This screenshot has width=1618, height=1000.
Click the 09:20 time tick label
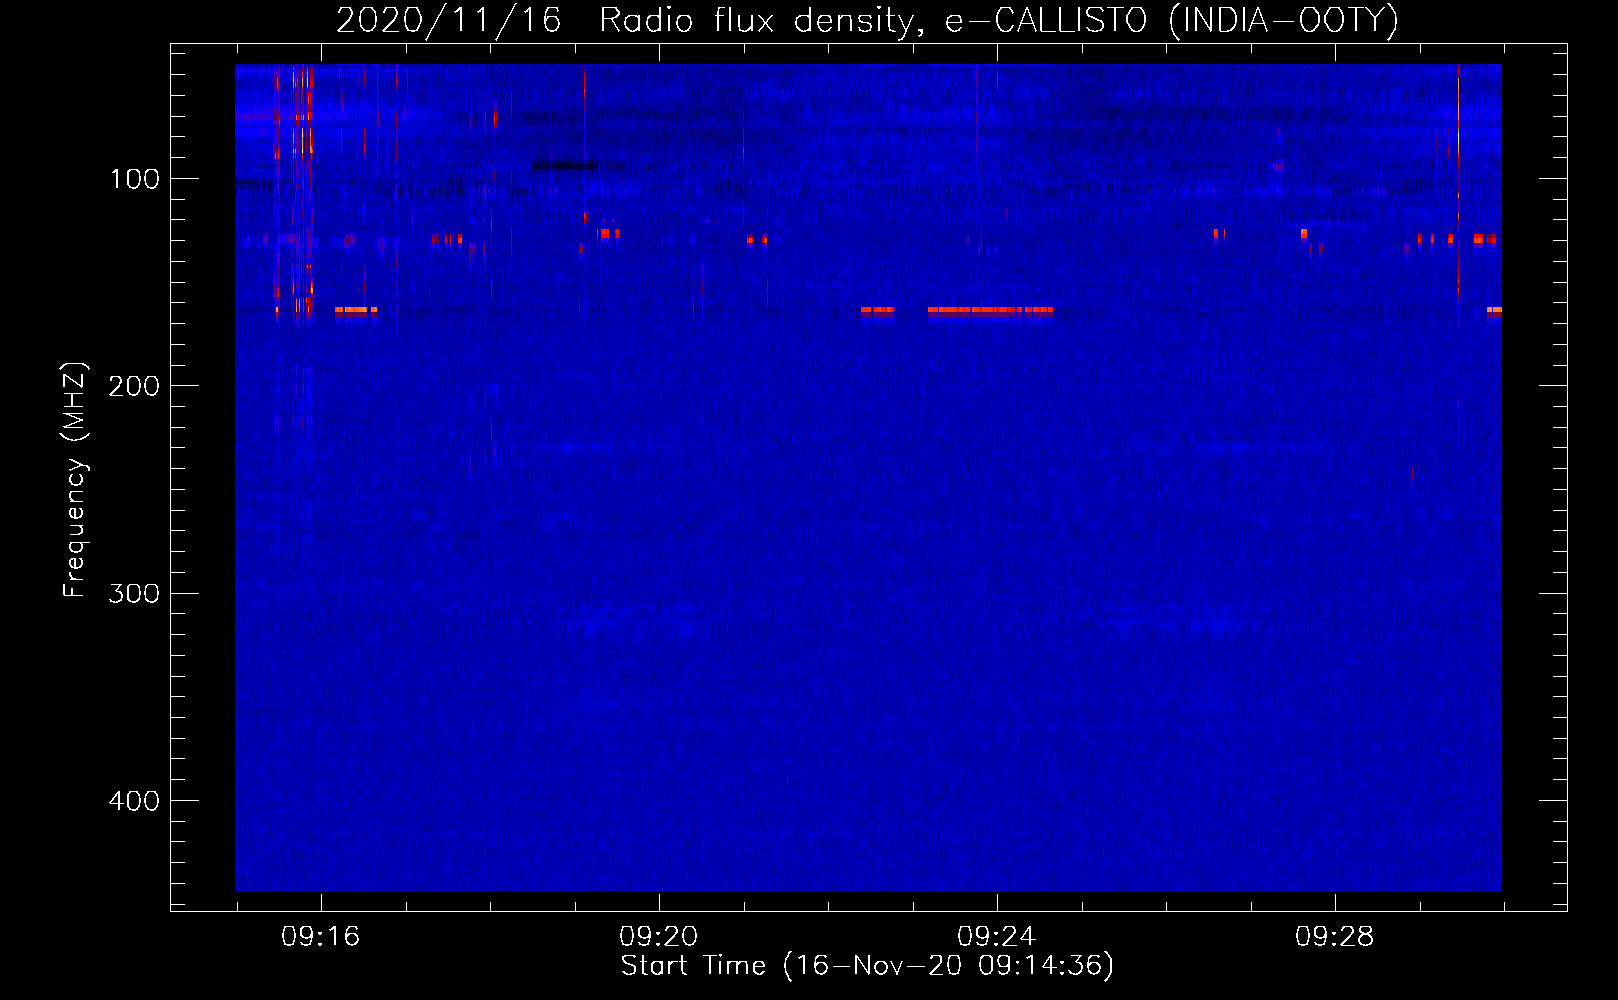658,937
